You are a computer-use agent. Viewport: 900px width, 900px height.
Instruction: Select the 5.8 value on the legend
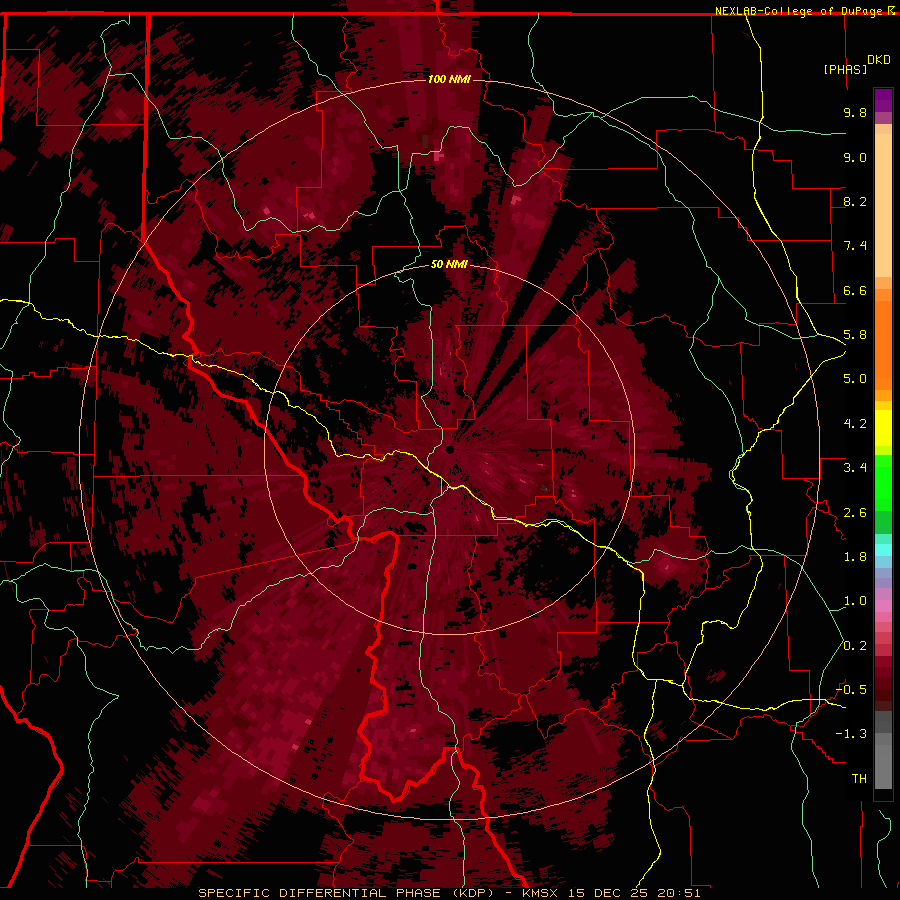855,335
